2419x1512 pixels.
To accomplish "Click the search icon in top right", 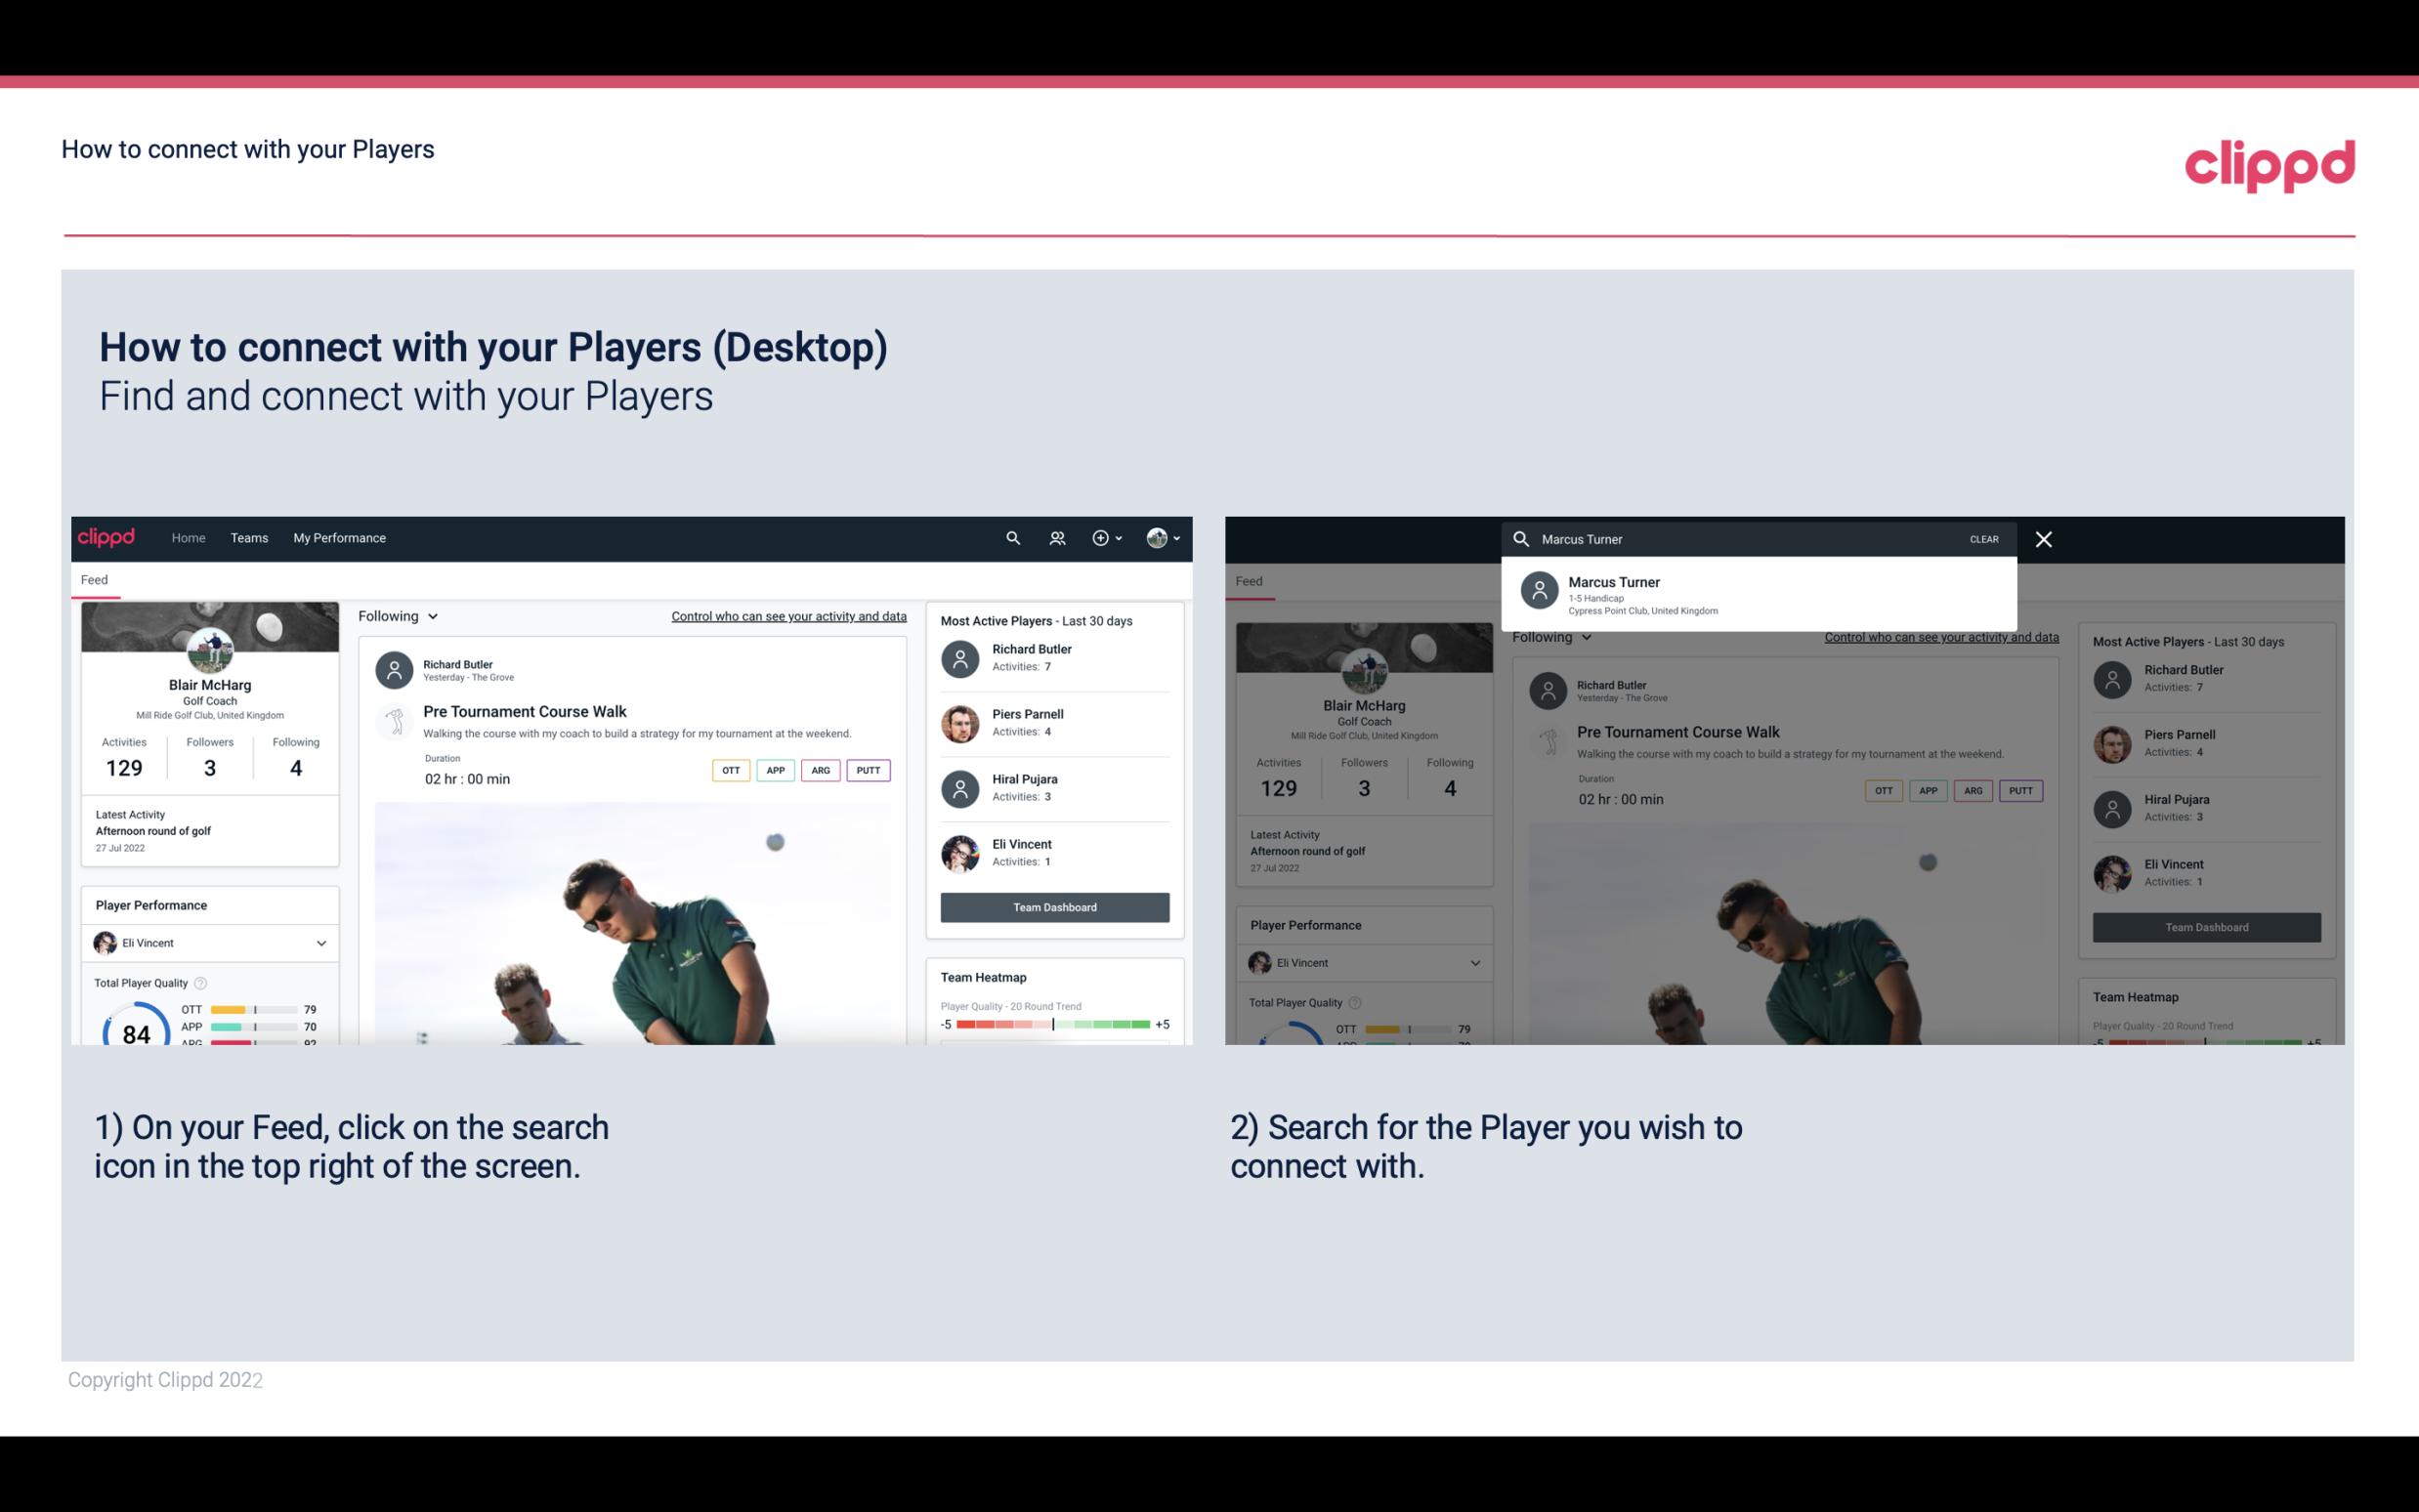I will 1012,536.
